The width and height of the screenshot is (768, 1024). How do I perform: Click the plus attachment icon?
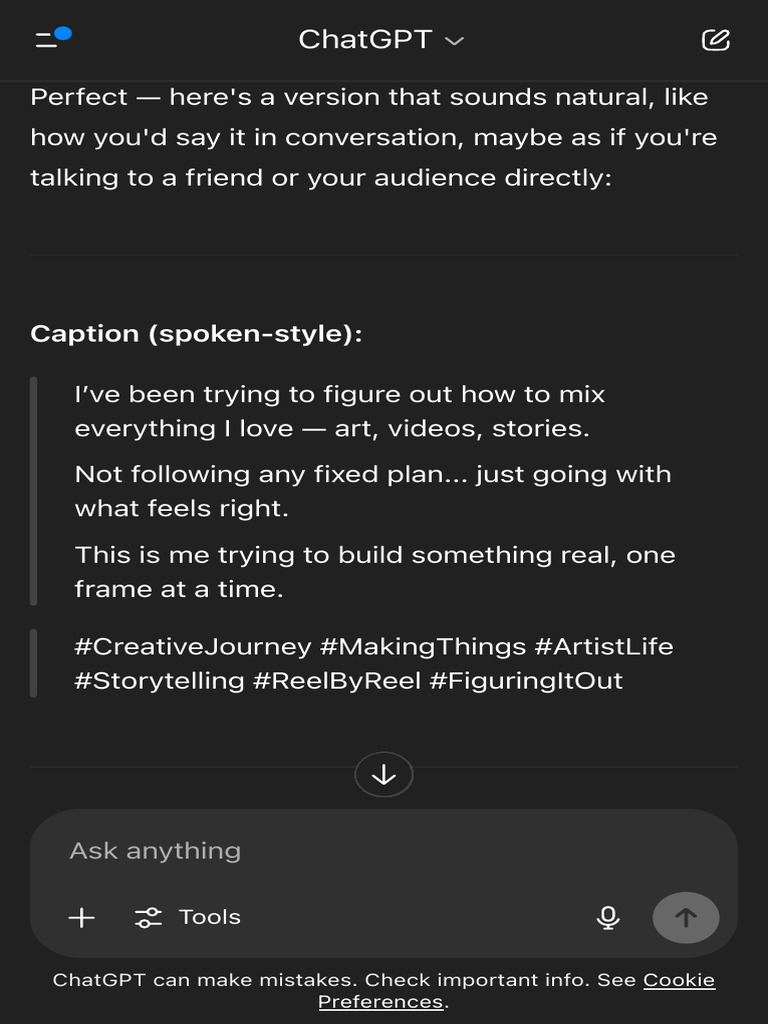81,917
